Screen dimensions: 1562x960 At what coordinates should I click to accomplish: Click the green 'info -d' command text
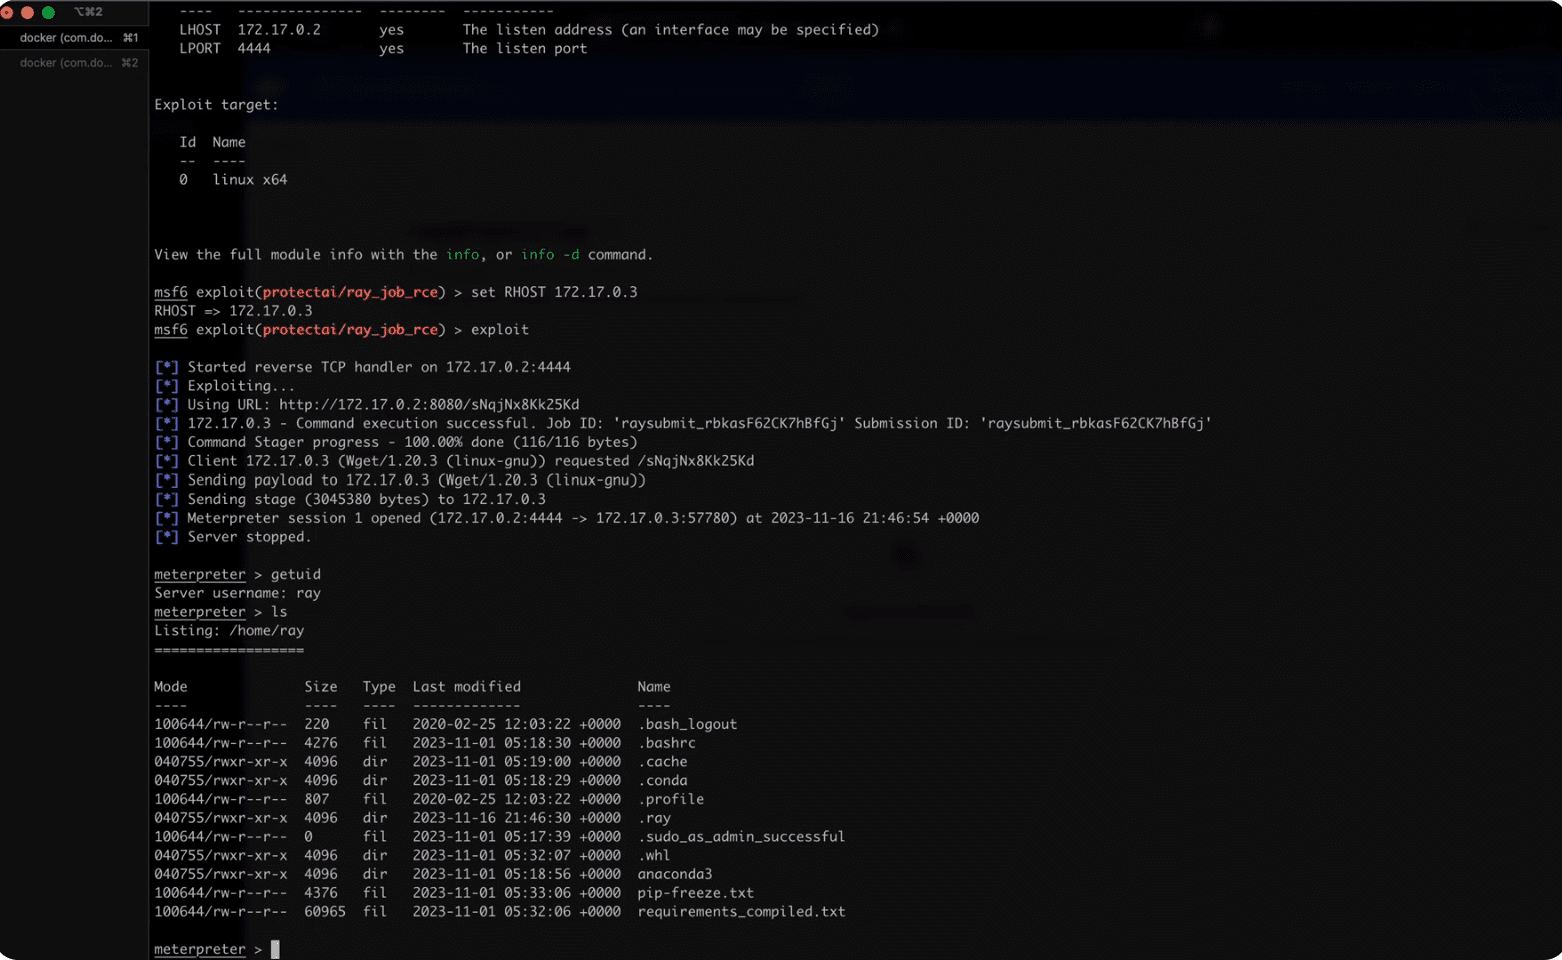coord(550,255)
